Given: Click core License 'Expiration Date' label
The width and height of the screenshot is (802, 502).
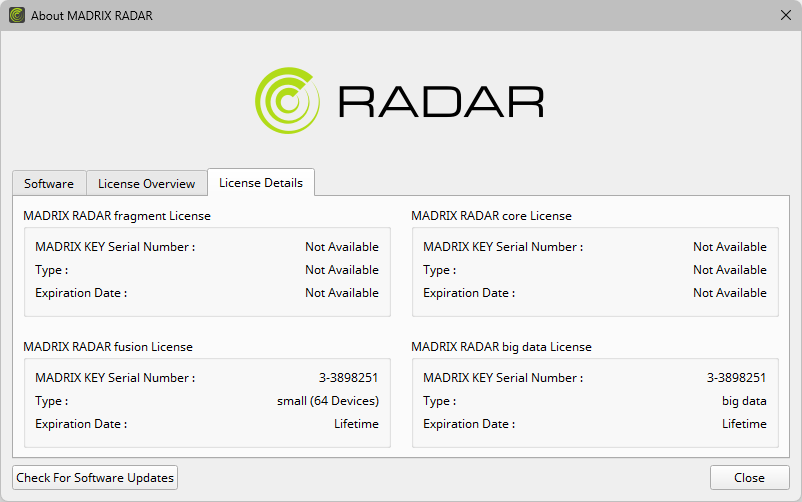Looking at the screenshot, I should click(x=469, y=293).
